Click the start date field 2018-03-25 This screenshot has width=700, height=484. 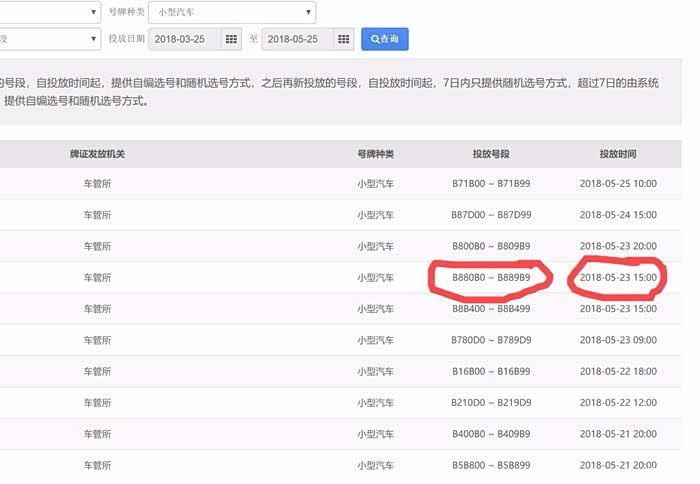click(x=184, y=39)
